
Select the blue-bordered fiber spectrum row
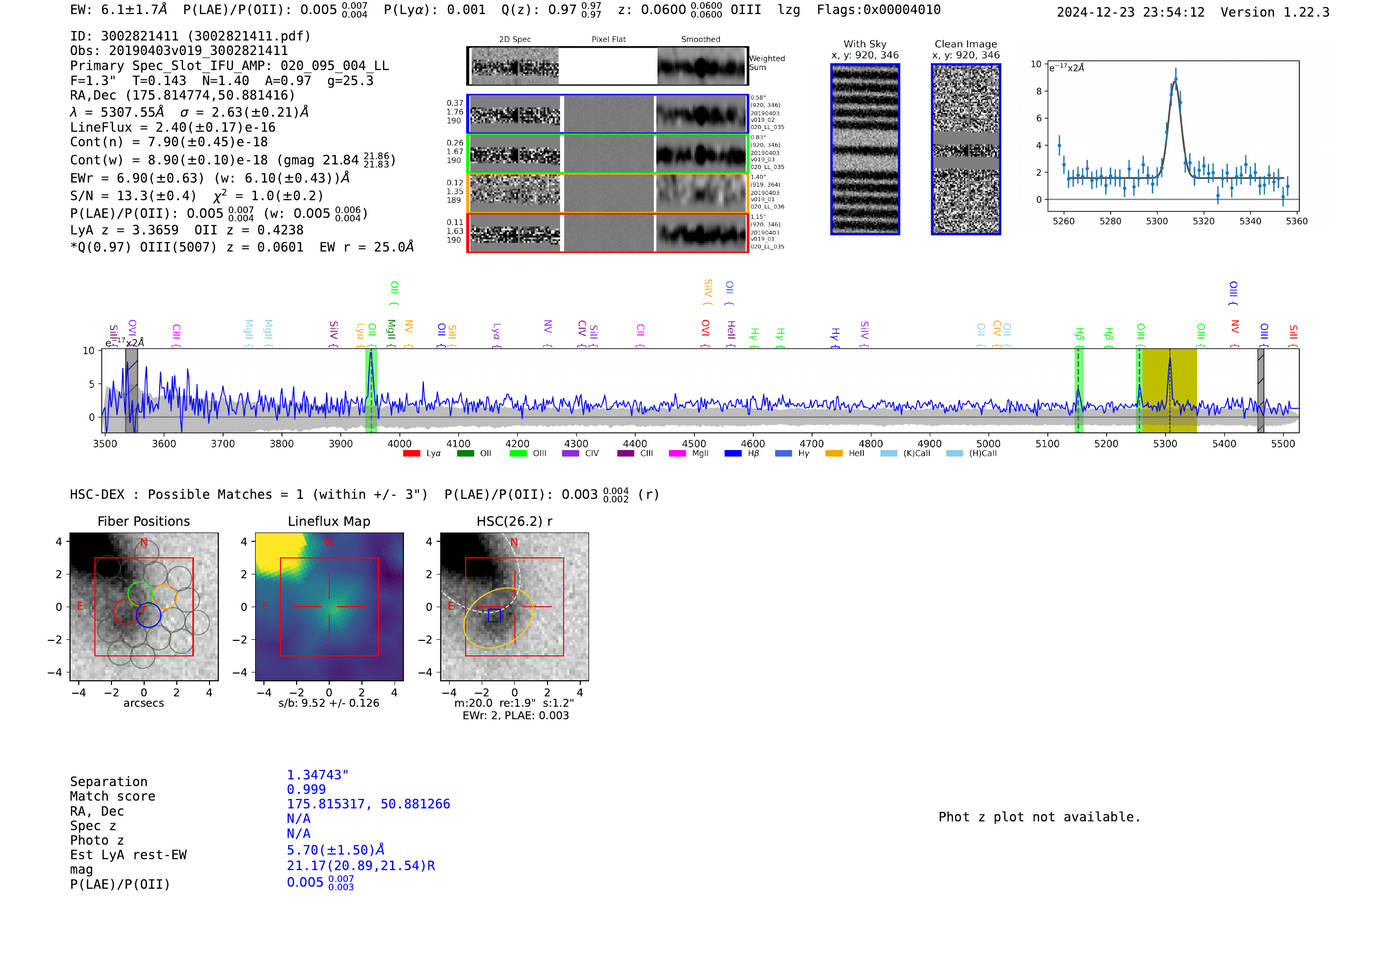click(607, 114)
